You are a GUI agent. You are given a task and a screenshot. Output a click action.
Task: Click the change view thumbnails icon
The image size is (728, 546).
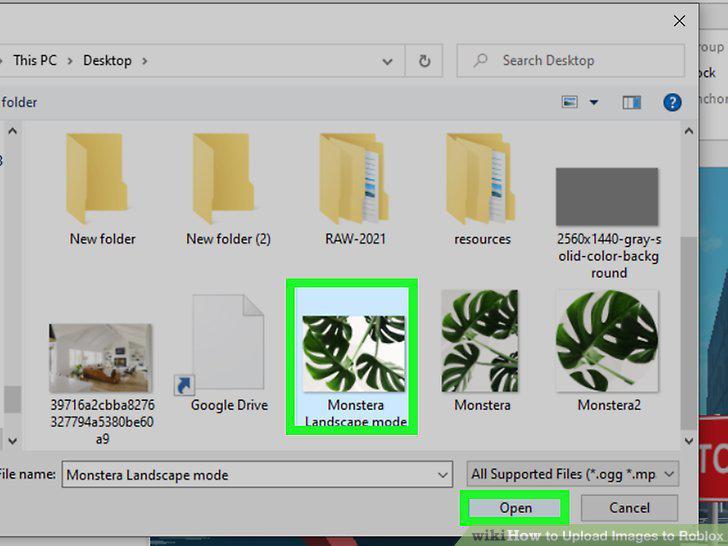pyautogui.click(x=570, y=102)
